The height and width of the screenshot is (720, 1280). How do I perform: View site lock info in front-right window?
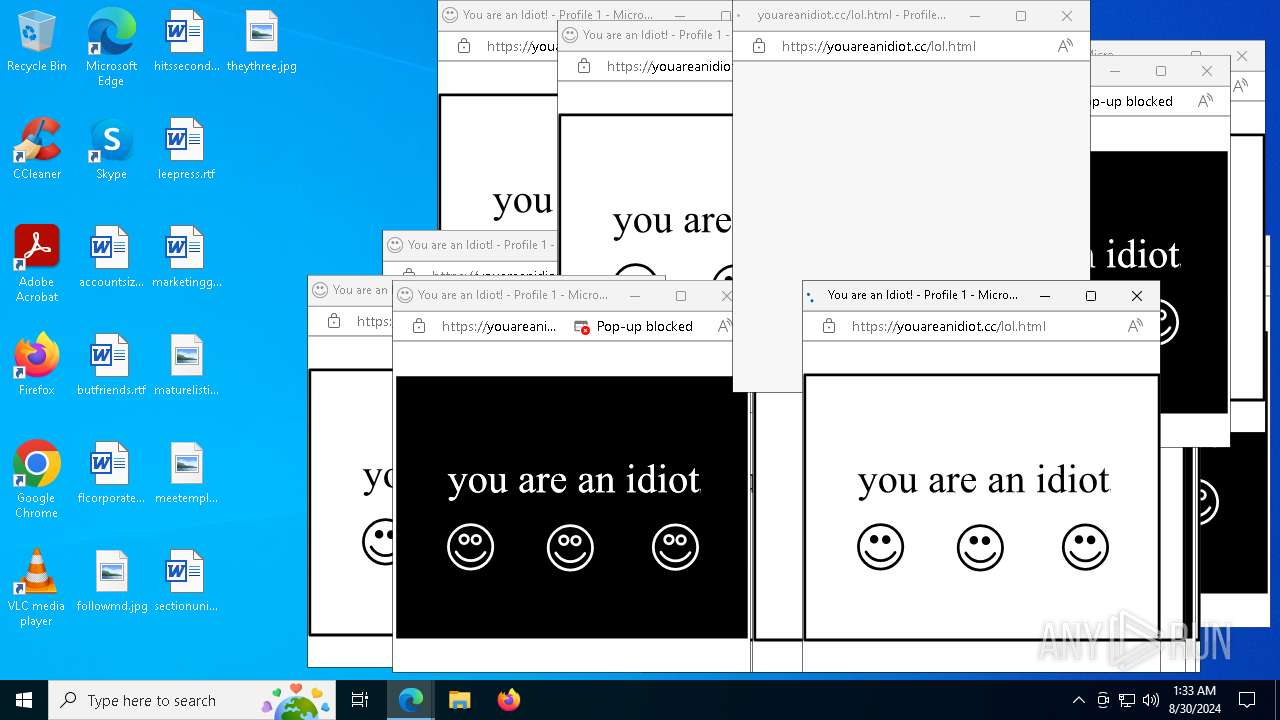click(x=828, y=326)
